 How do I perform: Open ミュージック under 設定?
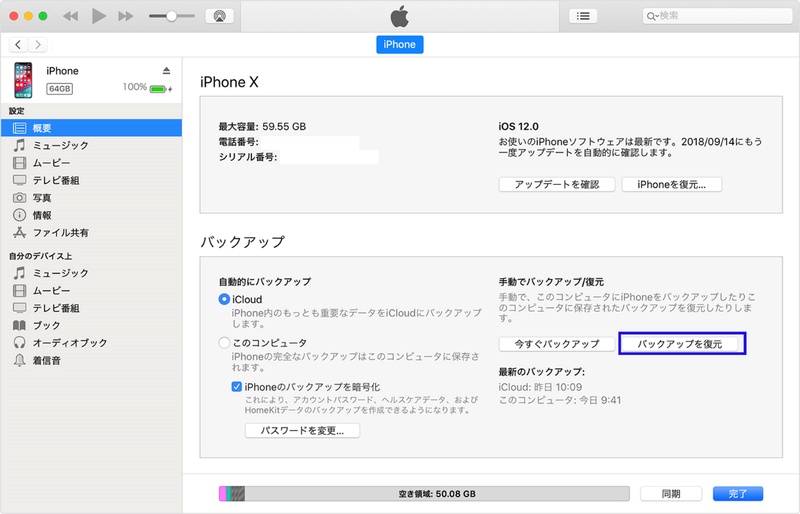(91, 145)
